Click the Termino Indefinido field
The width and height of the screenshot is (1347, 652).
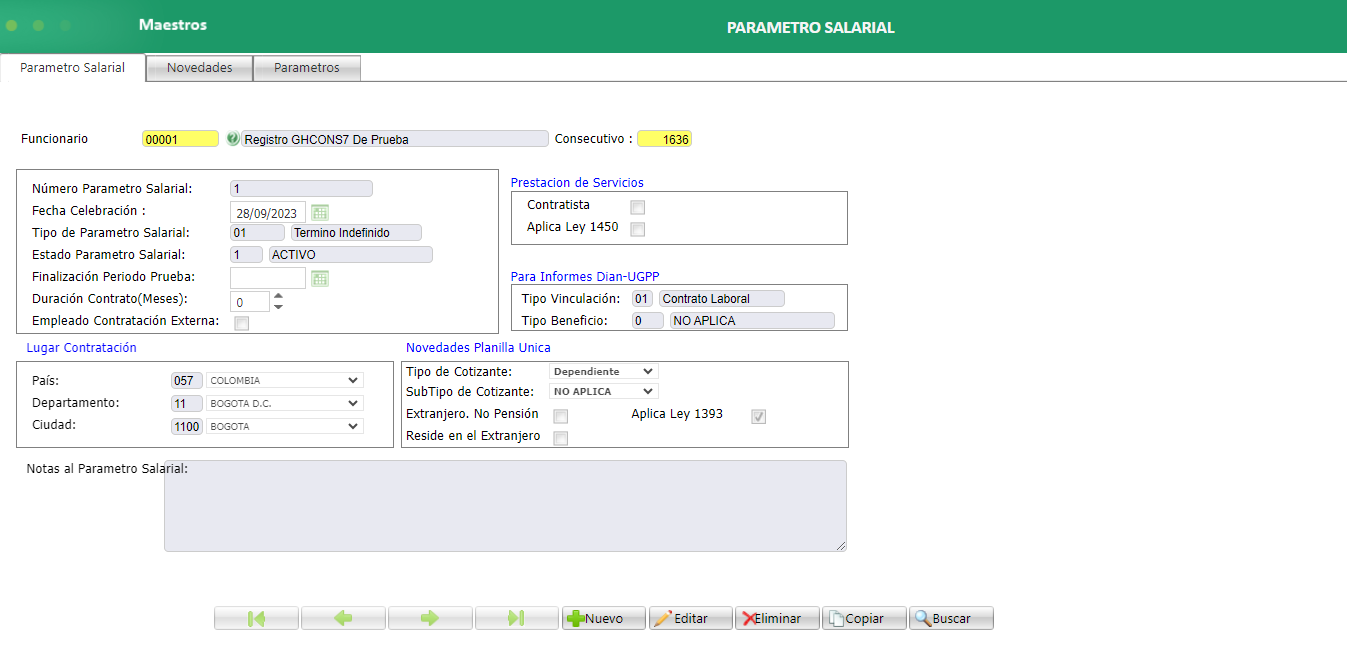tap(356, 232)
